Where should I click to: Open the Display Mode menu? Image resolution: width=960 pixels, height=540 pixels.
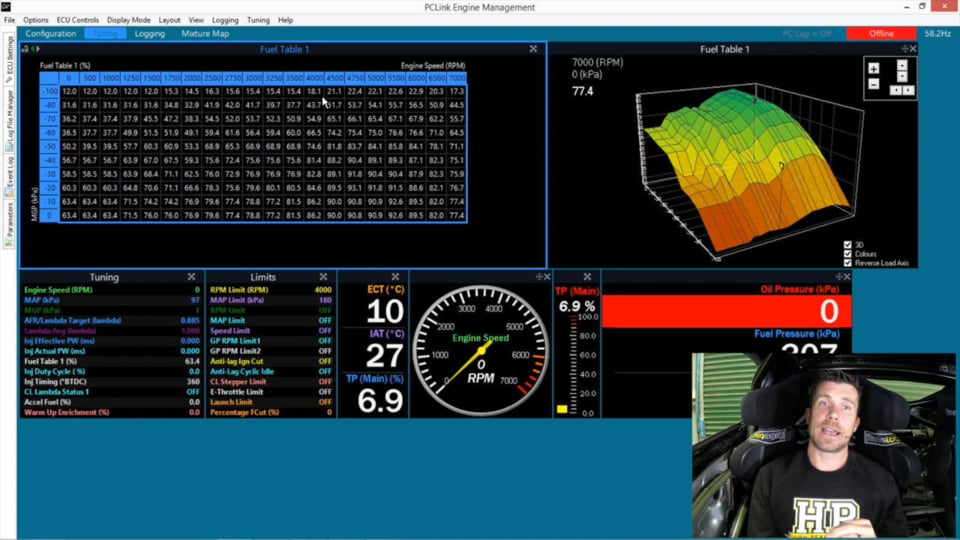pos(129,20)
